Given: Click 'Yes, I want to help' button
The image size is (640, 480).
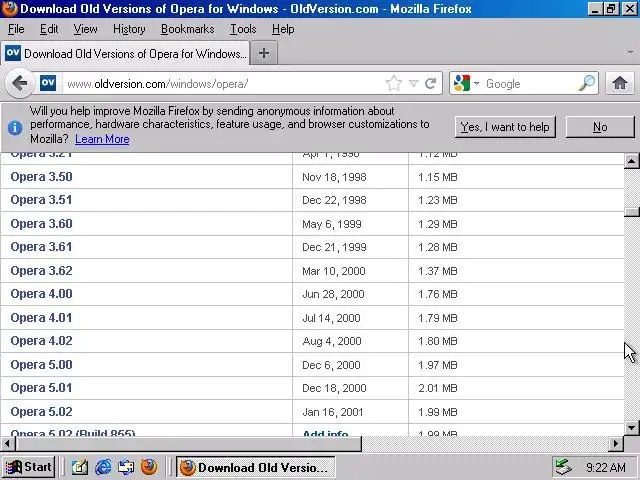Looking at the screenshot, I should (x=505, y=127).
